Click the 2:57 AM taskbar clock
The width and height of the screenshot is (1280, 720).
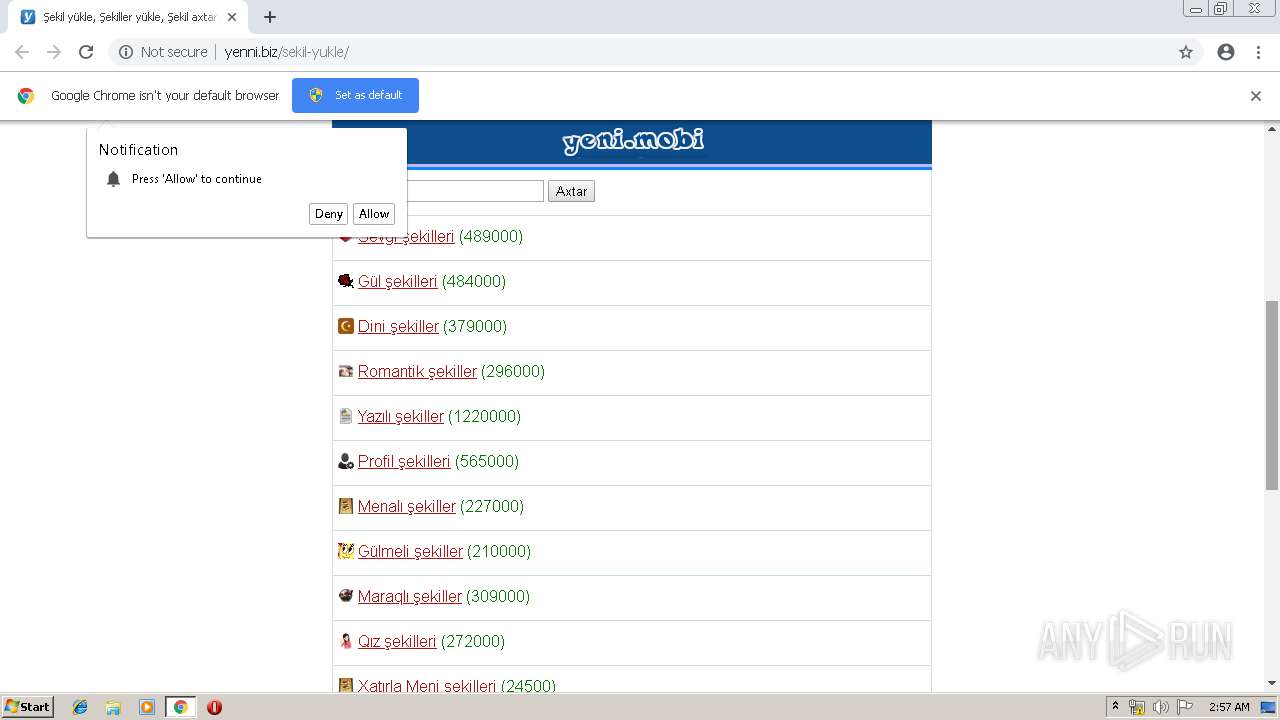[1229, 707]
